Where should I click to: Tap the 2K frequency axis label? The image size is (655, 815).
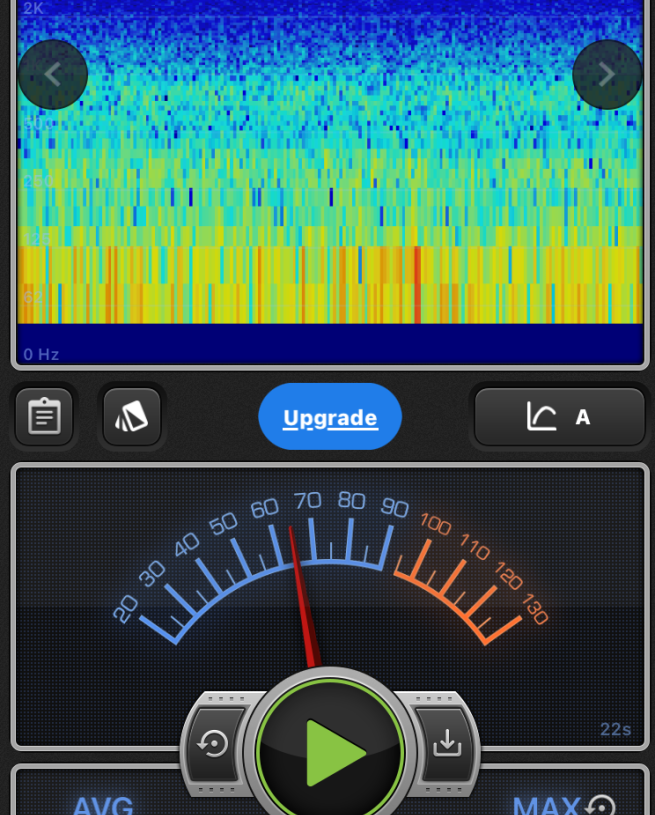33,9
